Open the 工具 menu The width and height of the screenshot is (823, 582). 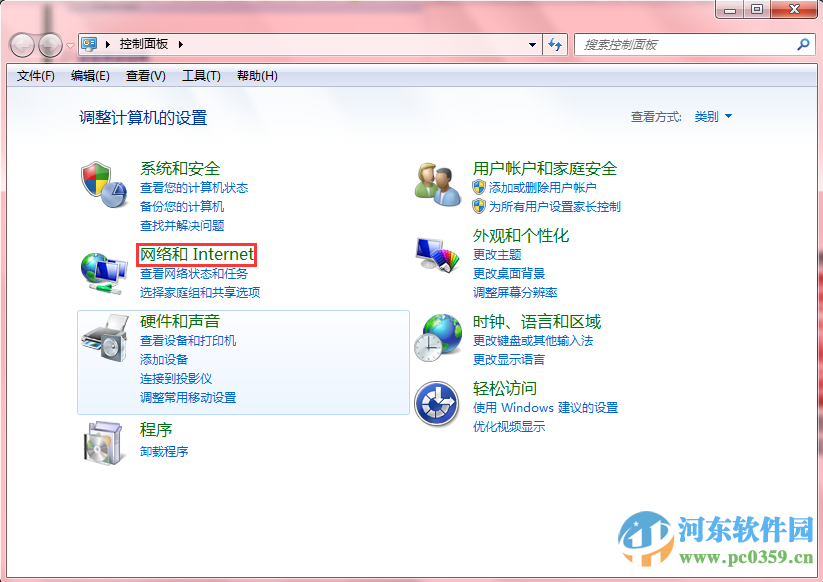[x=200, y=75]
